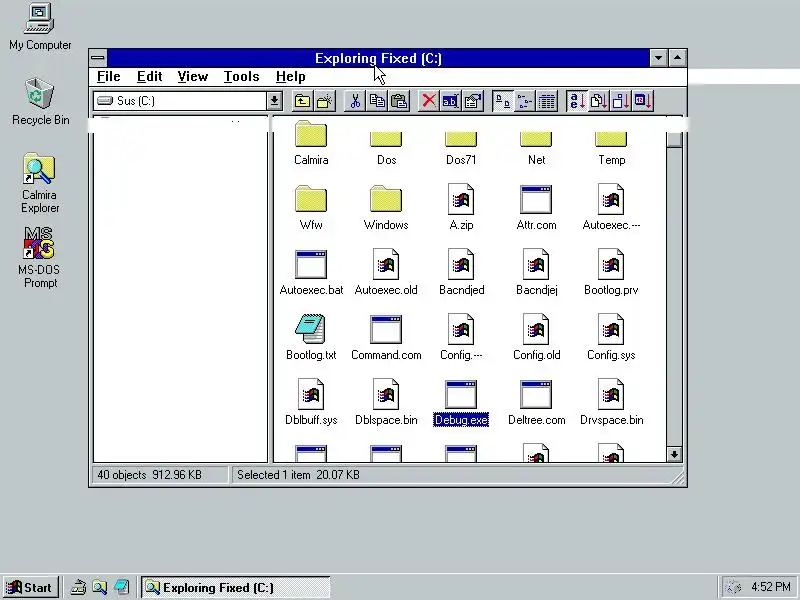Open the View menu
This screenshot has height=600, width=800.
point(192,77)
